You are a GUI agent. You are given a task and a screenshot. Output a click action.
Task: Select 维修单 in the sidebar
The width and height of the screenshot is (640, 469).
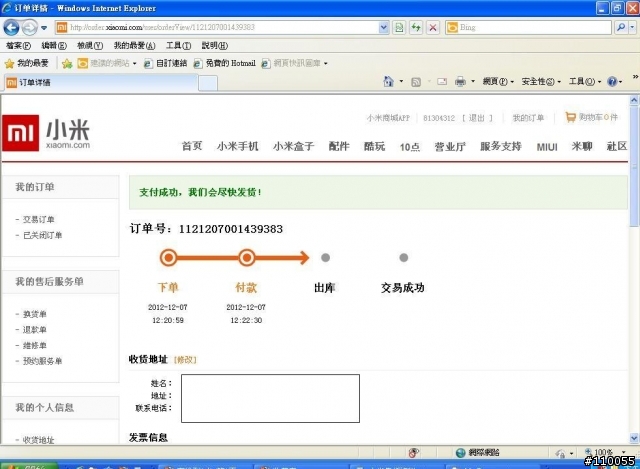[35, 345]
